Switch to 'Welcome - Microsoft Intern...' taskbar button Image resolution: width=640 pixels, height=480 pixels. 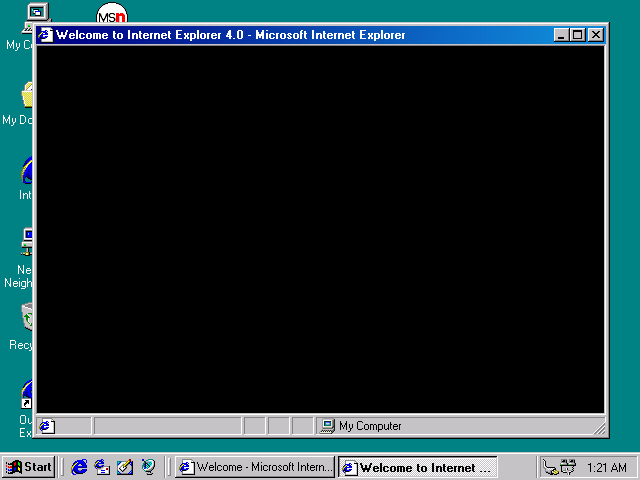coord(255,467)
